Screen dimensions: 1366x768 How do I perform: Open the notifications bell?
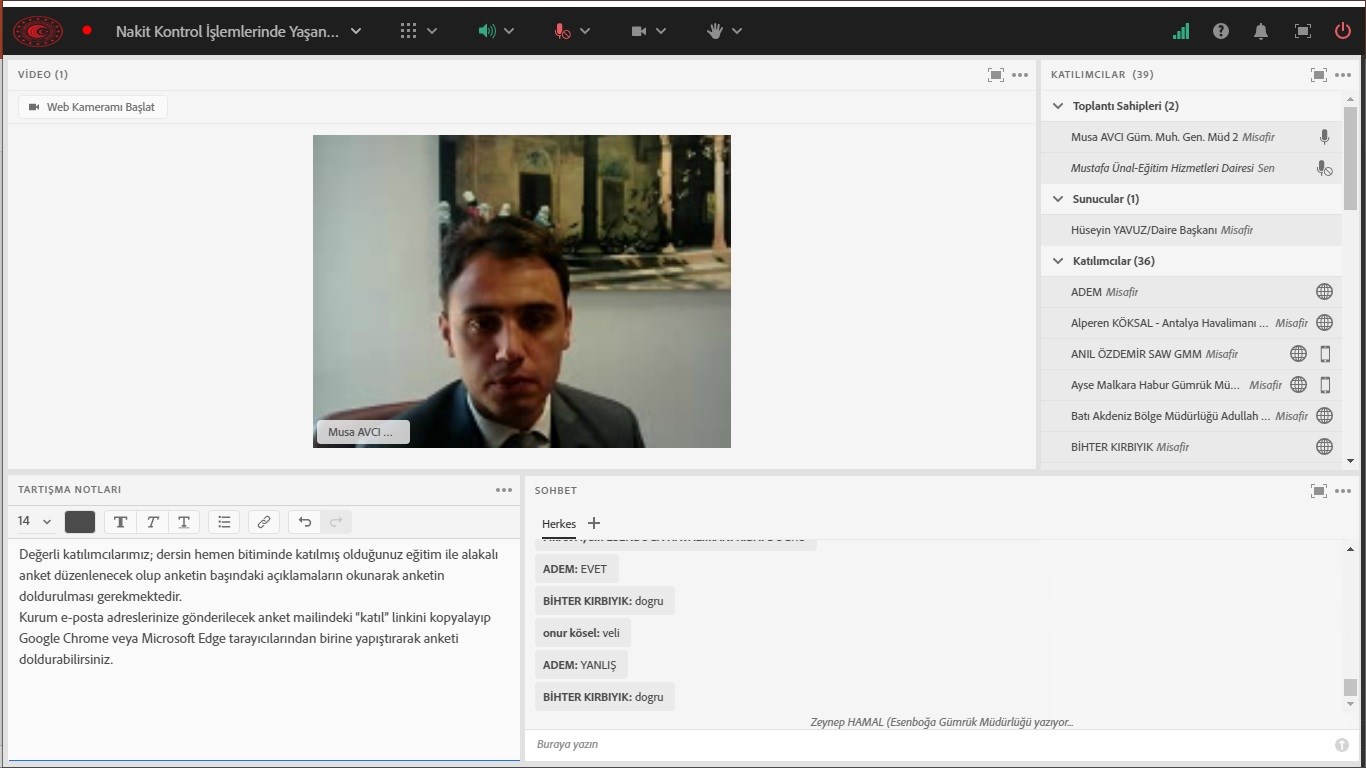[1261, 31]
